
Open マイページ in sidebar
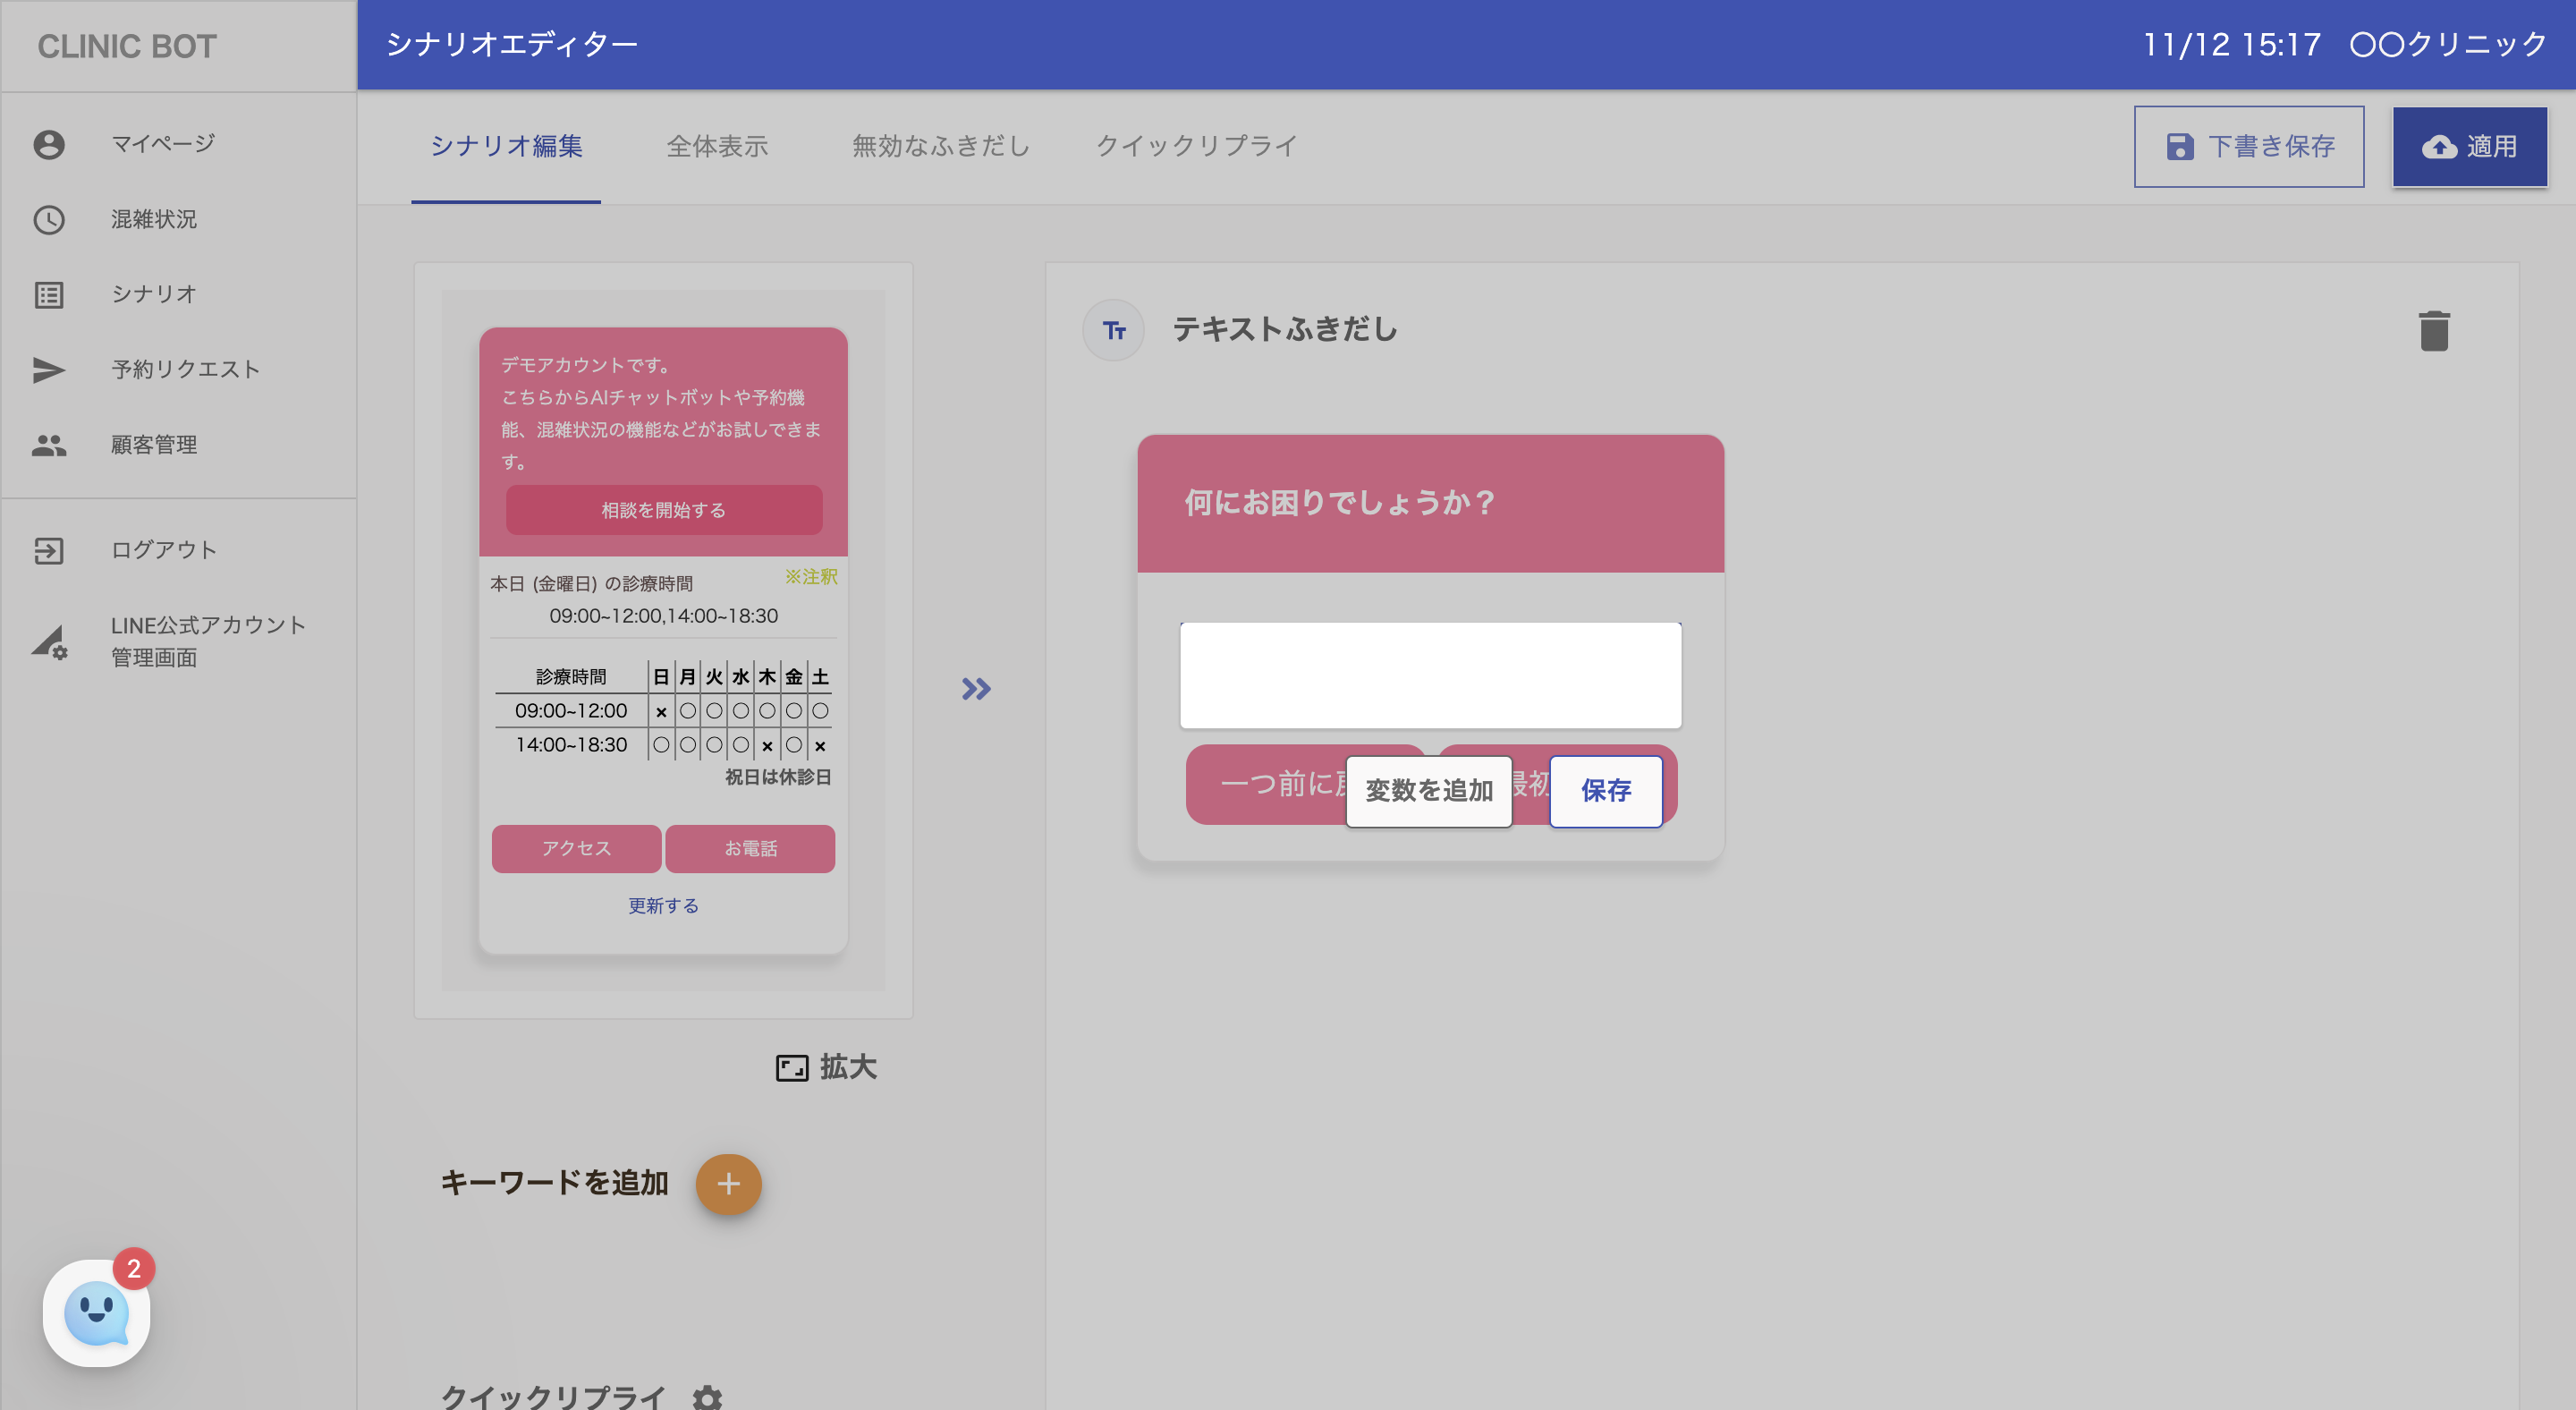(163, 144)
